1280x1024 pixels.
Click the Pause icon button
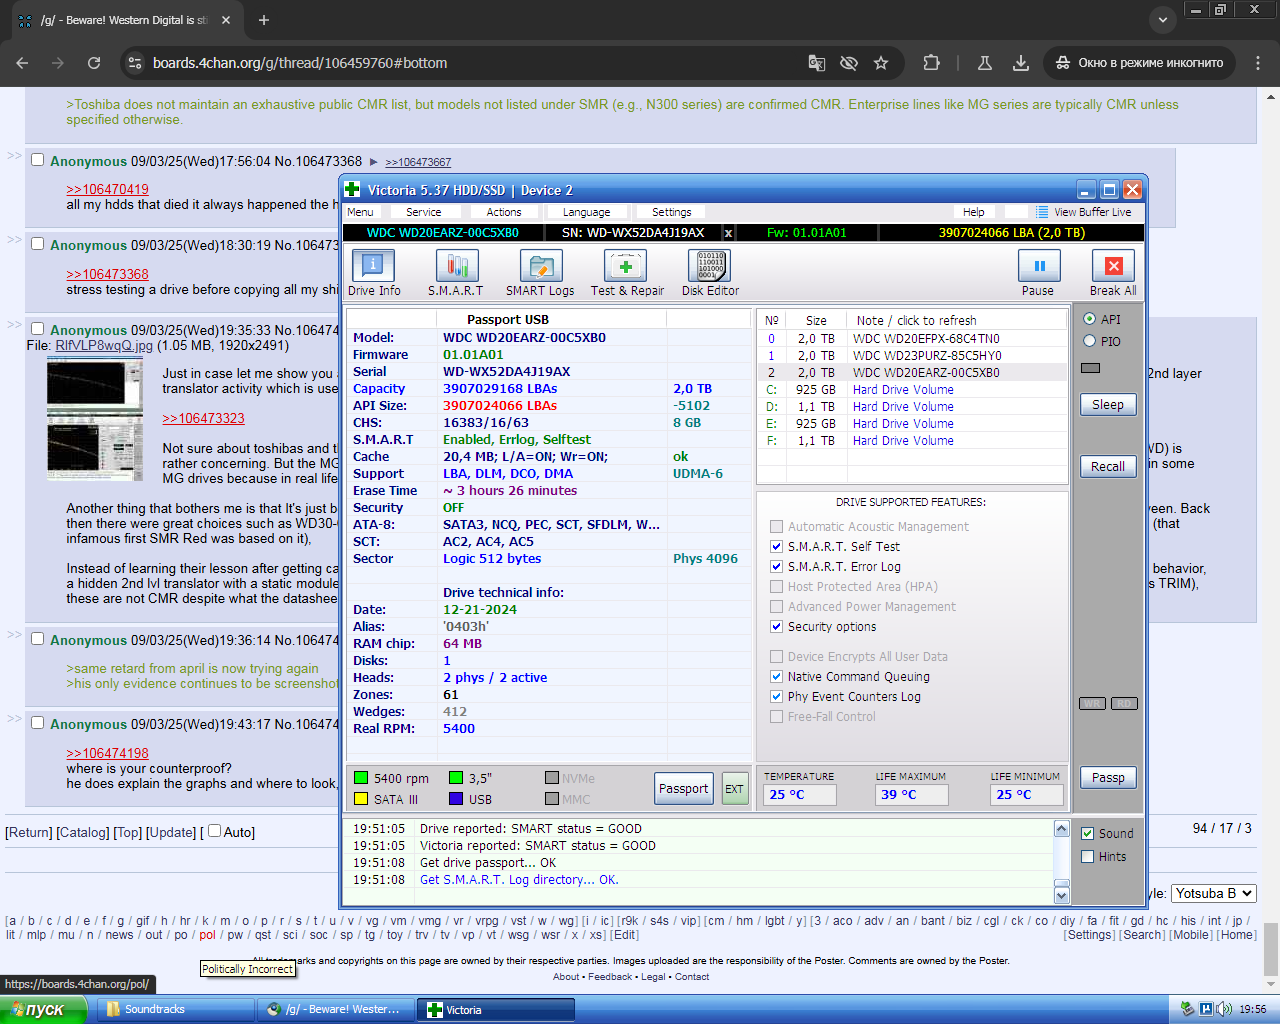pyautogui.click(x=1038, y=266)
